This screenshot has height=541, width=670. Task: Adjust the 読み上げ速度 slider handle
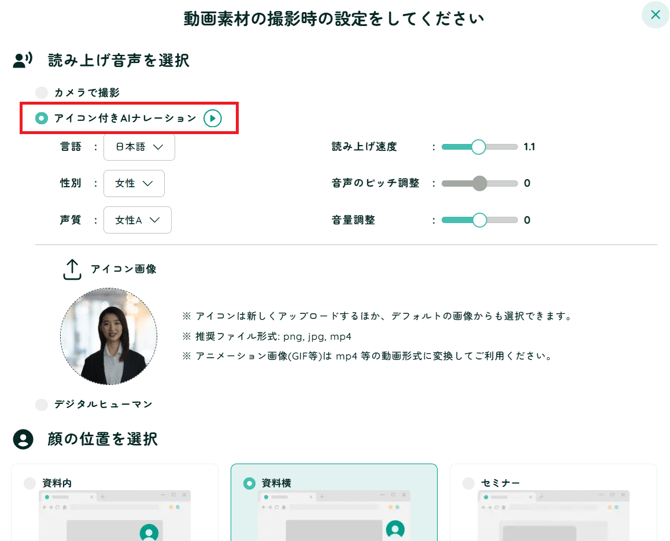478,147
